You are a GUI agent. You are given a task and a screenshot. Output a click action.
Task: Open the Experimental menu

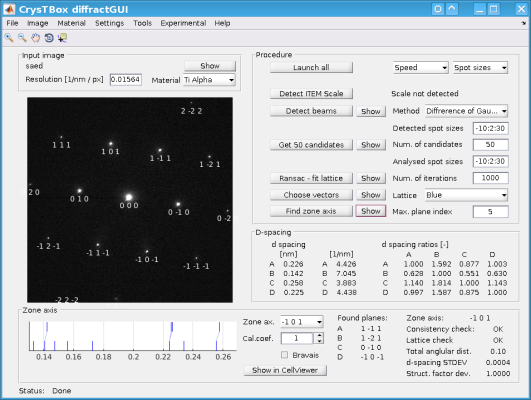point(183,23)
